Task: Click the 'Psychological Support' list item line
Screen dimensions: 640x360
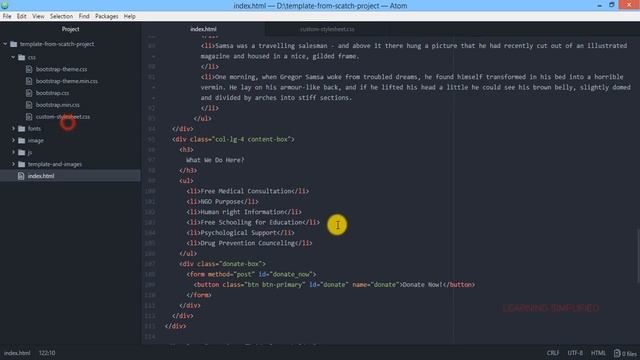Action: pyautogui.click(x=240, y=233)
